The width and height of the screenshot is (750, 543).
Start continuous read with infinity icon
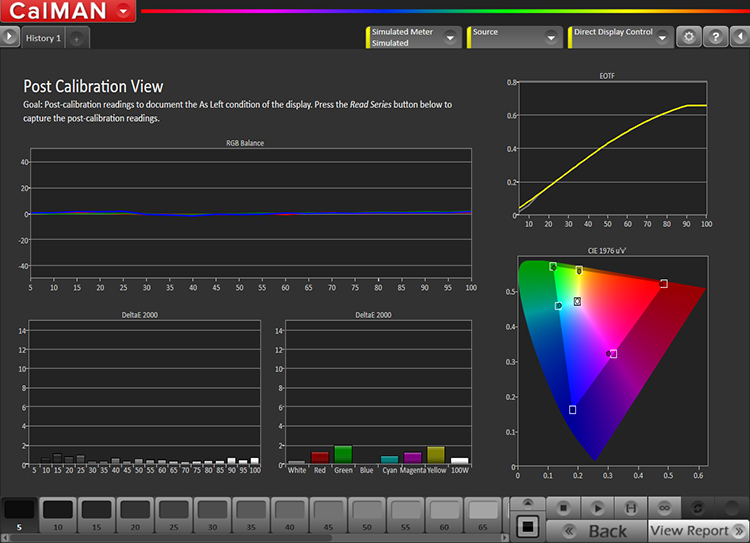coord(664,507)
